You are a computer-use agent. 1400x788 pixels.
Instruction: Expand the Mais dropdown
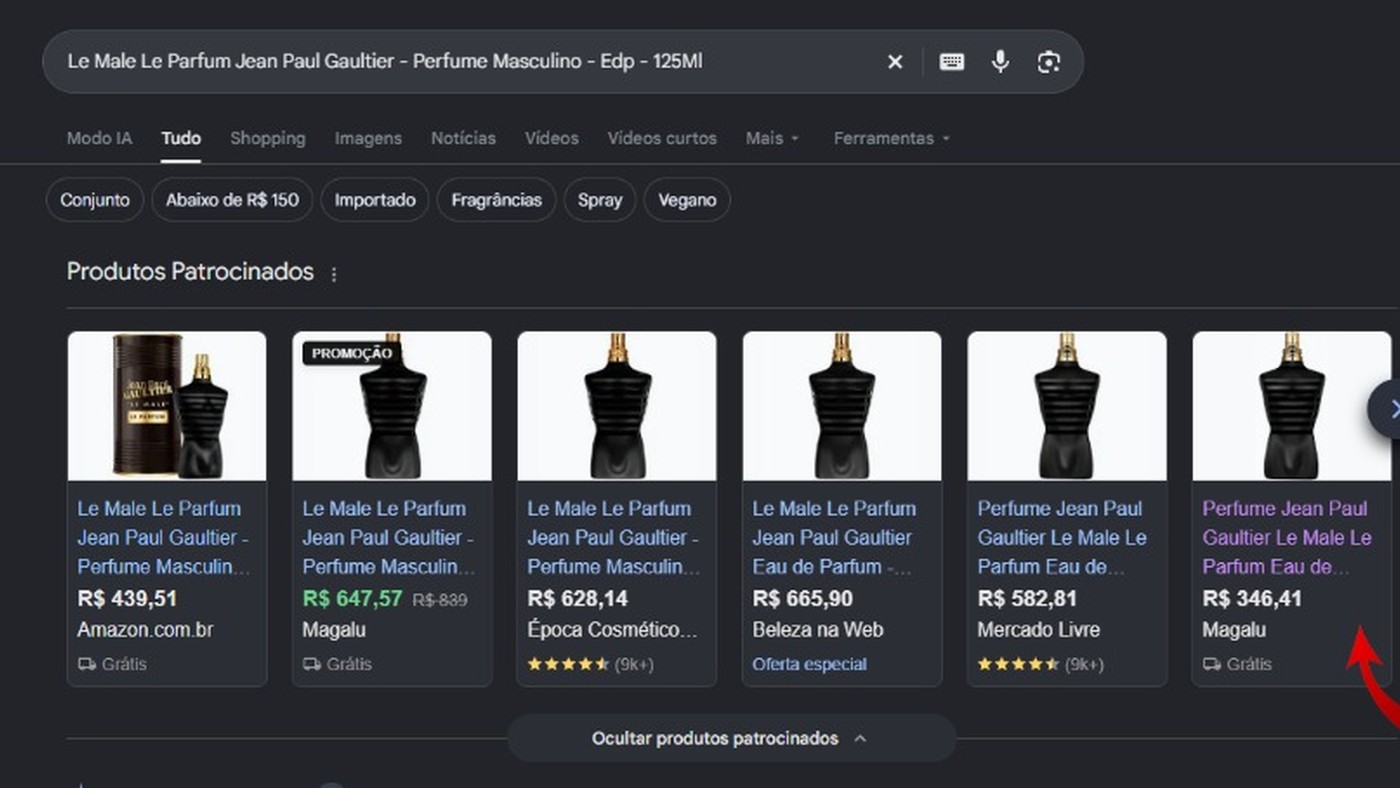click(772, 139)
